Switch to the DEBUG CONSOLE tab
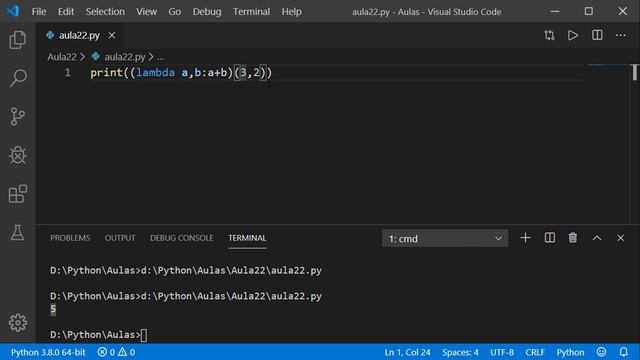 (x=182, y=238)
